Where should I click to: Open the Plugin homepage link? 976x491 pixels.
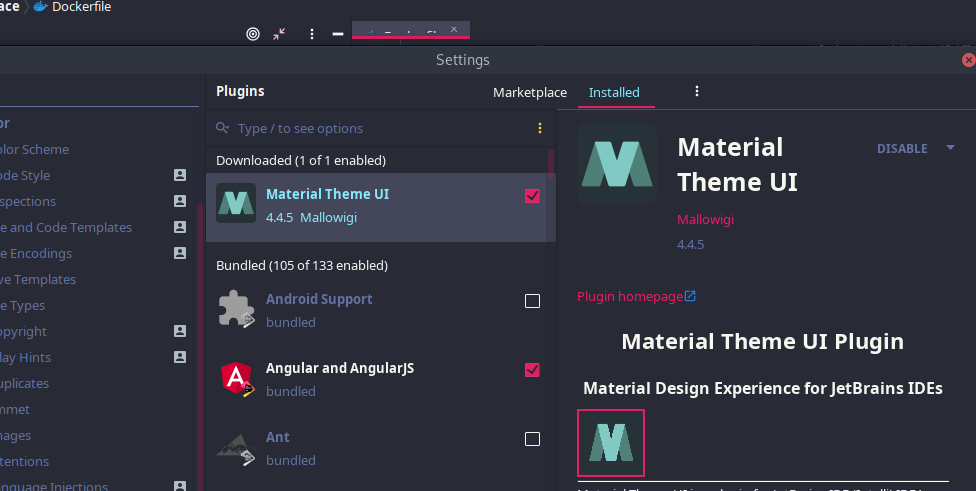pyautogui.click(x=630, y=296)
